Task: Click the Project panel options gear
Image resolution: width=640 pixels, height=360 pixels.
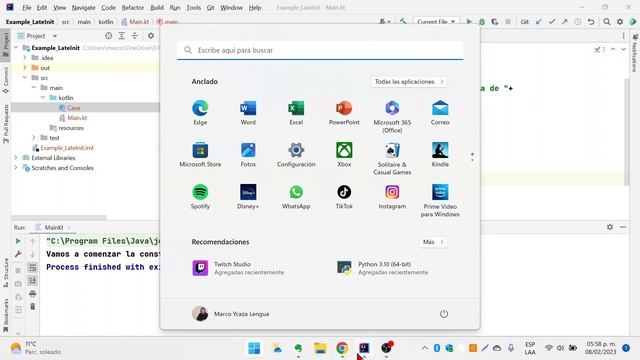Action: [x=151, y=36]
